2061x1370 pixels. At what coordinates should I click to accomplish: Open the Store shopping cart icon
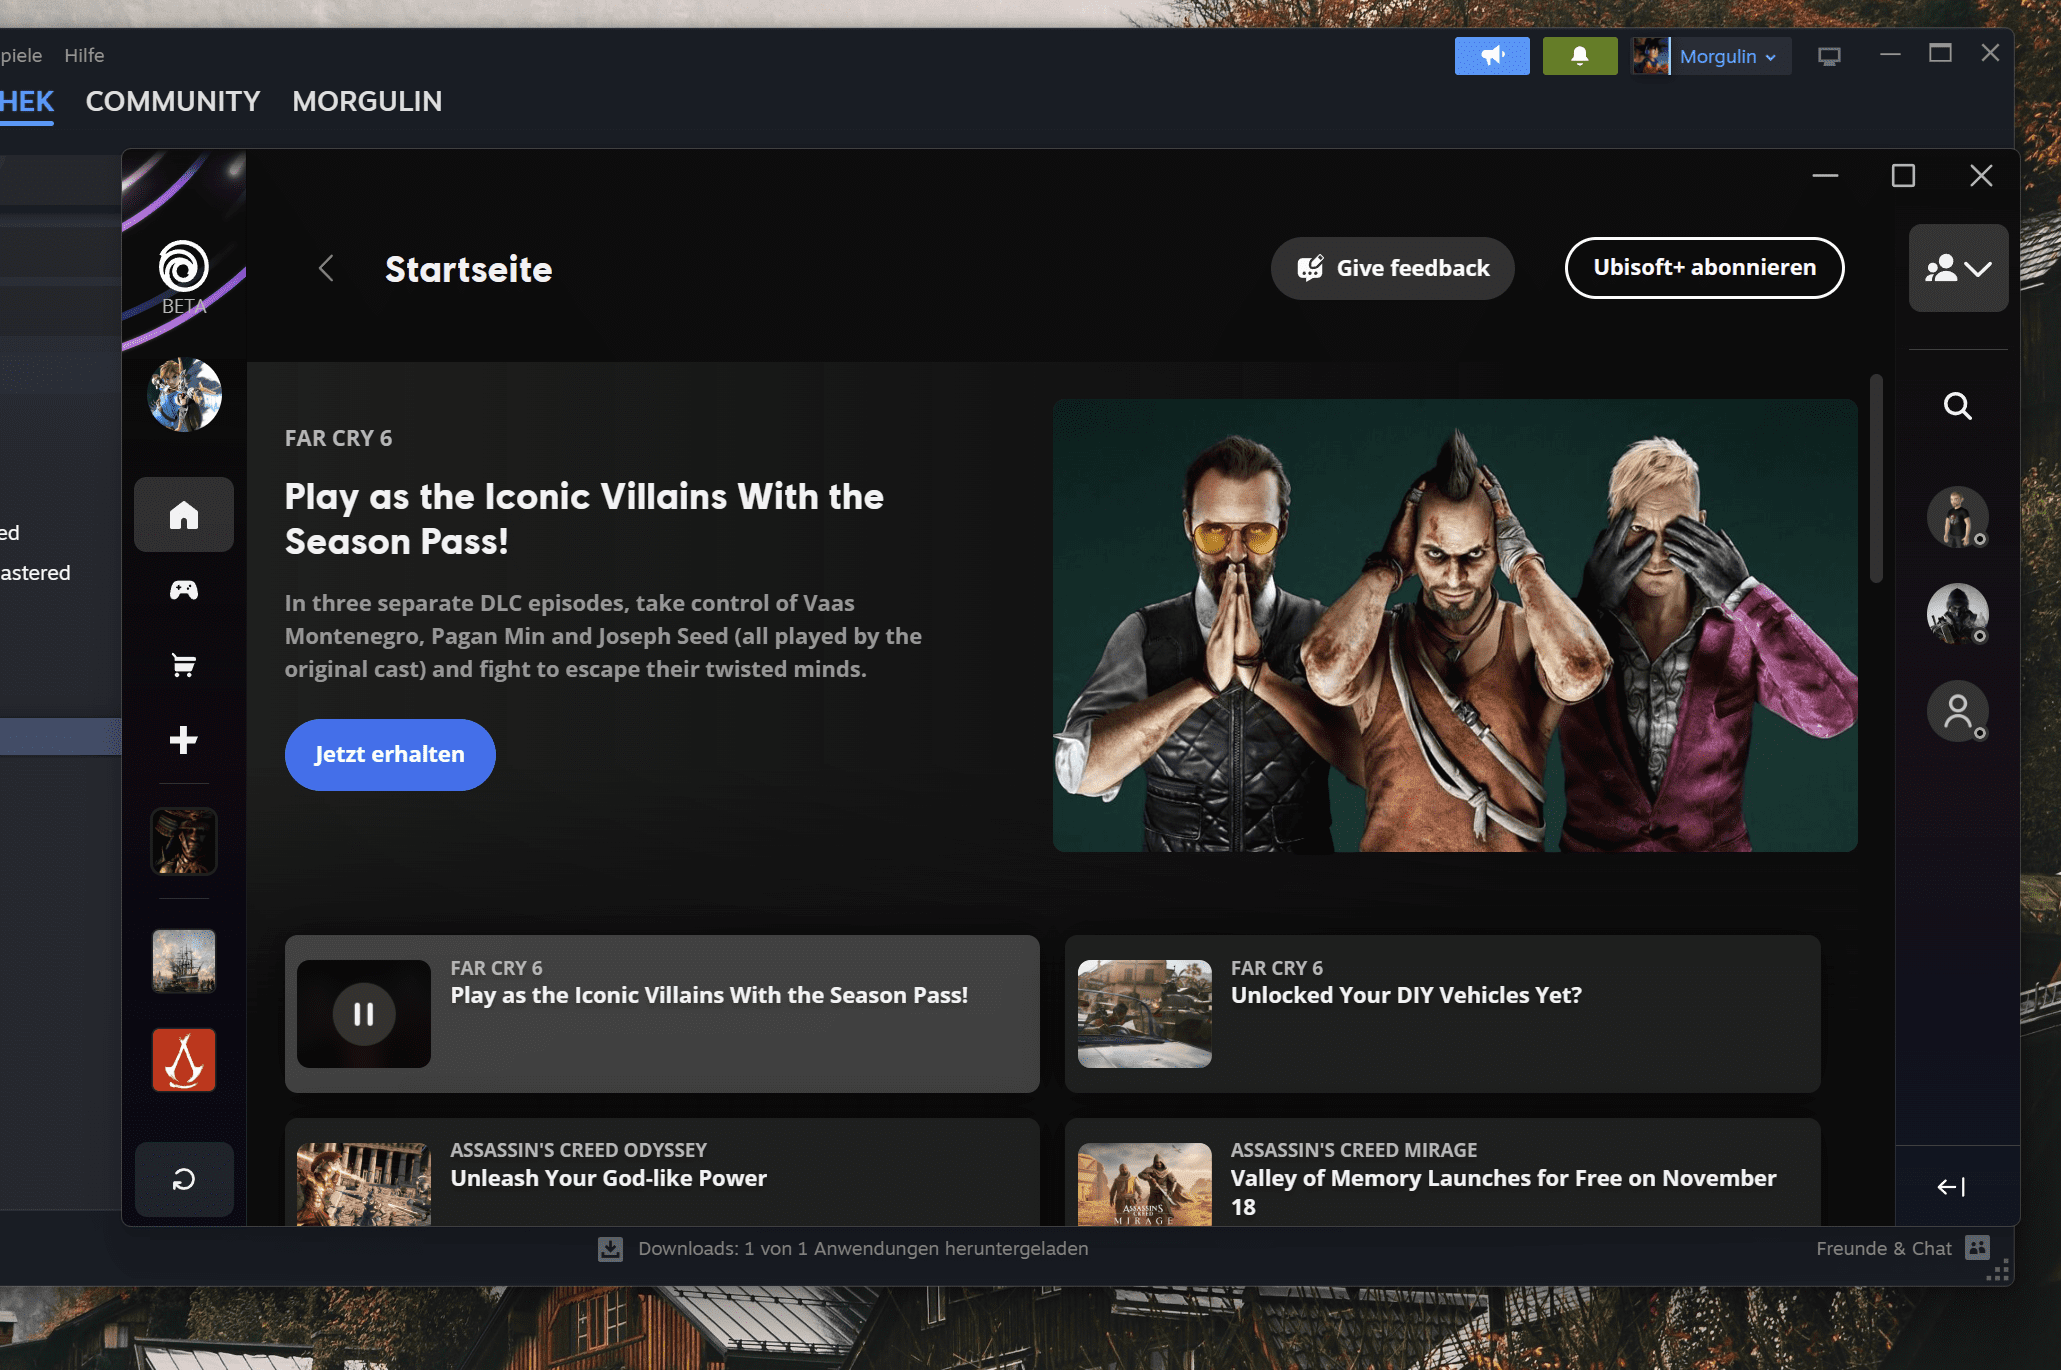(x=184, y=665)
